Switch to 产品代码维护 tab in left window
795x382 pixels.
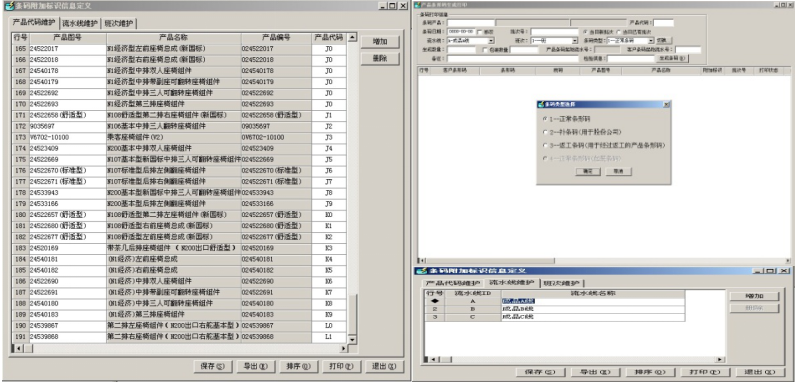tap(34, 23)
